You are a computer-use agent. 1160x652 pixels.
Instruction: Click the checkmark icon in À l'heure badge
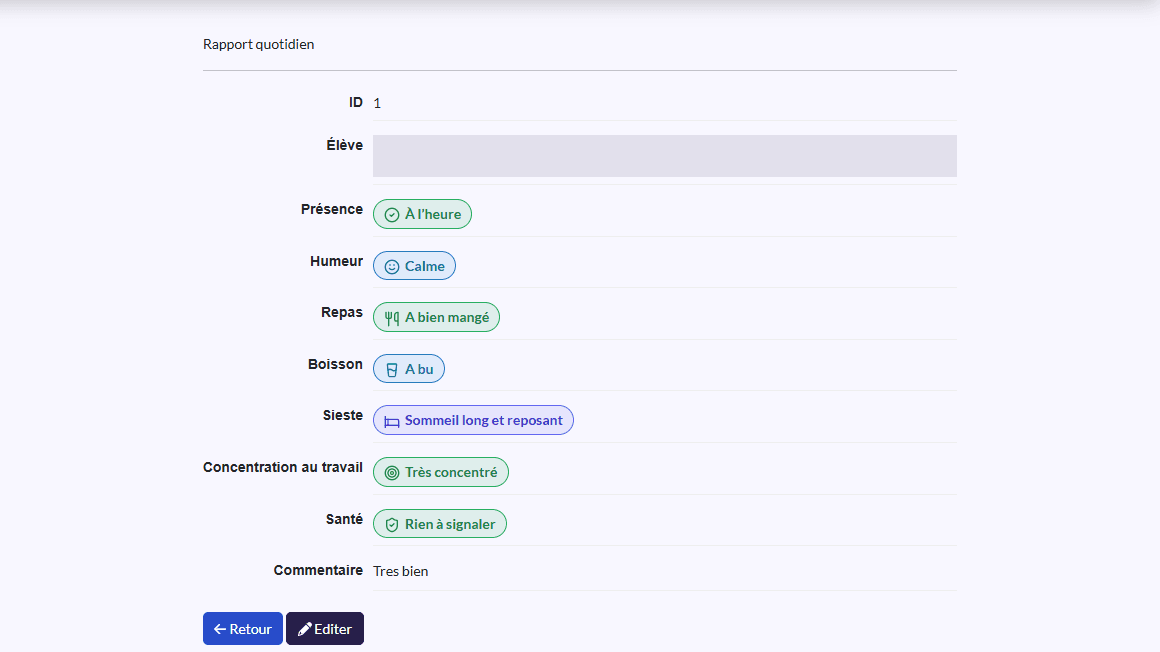pos(392,215)
